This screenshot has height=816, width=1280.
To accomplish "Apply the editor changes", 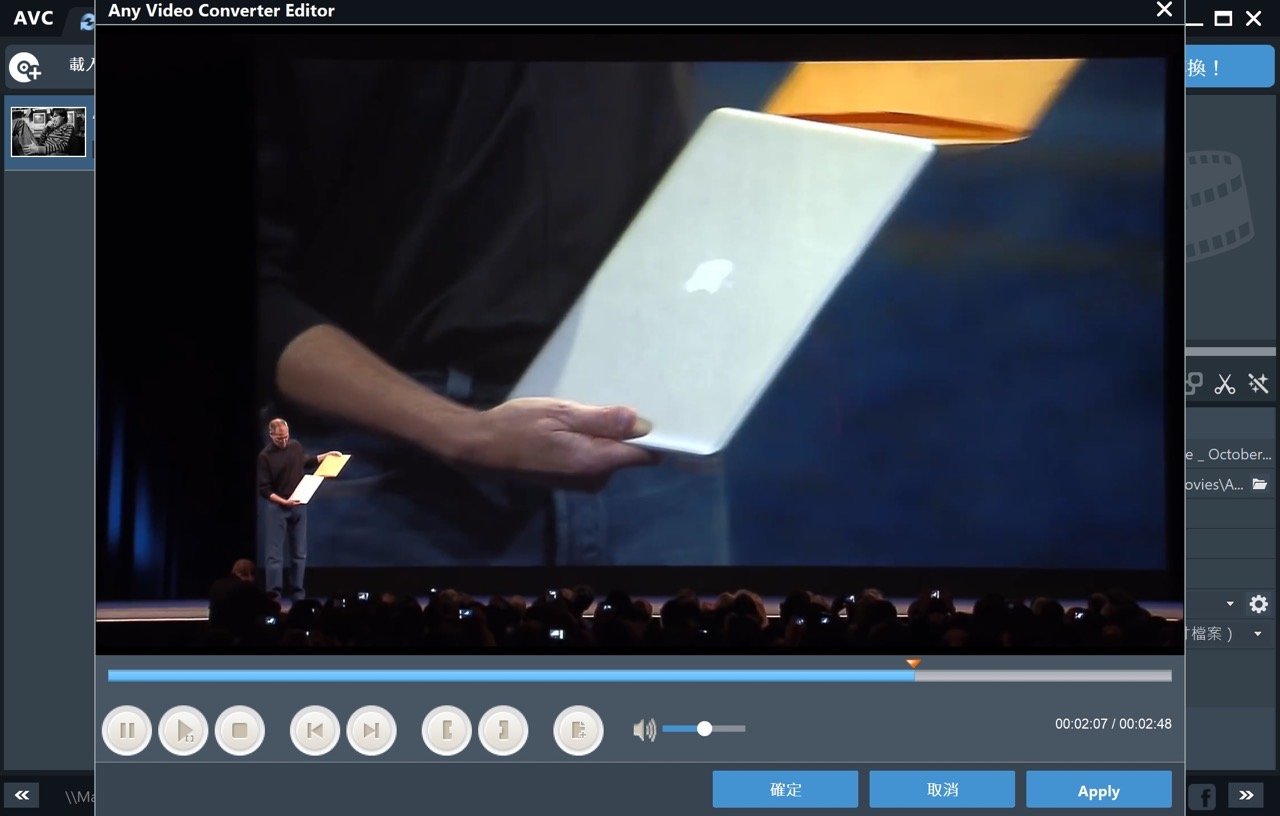I will pyautogui.click(x=1099, y=789).
